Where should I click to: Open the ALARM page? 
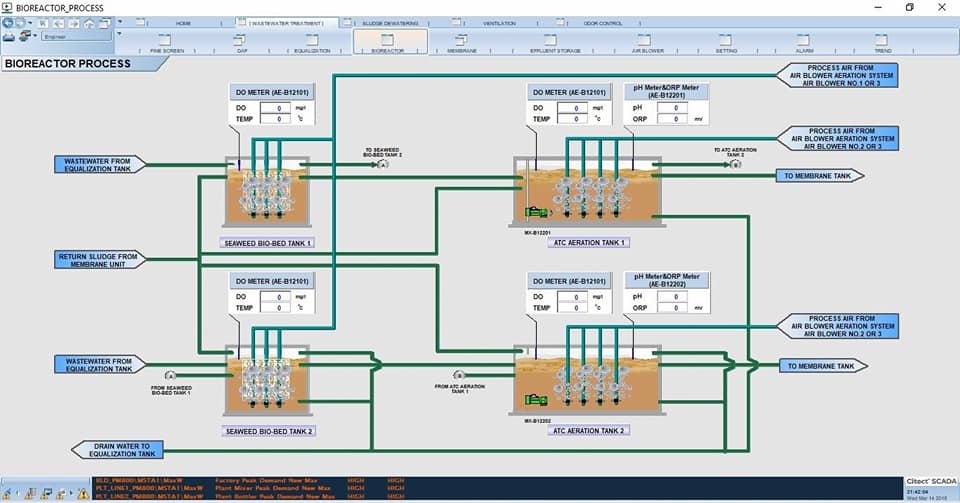(x=804, y=43)
